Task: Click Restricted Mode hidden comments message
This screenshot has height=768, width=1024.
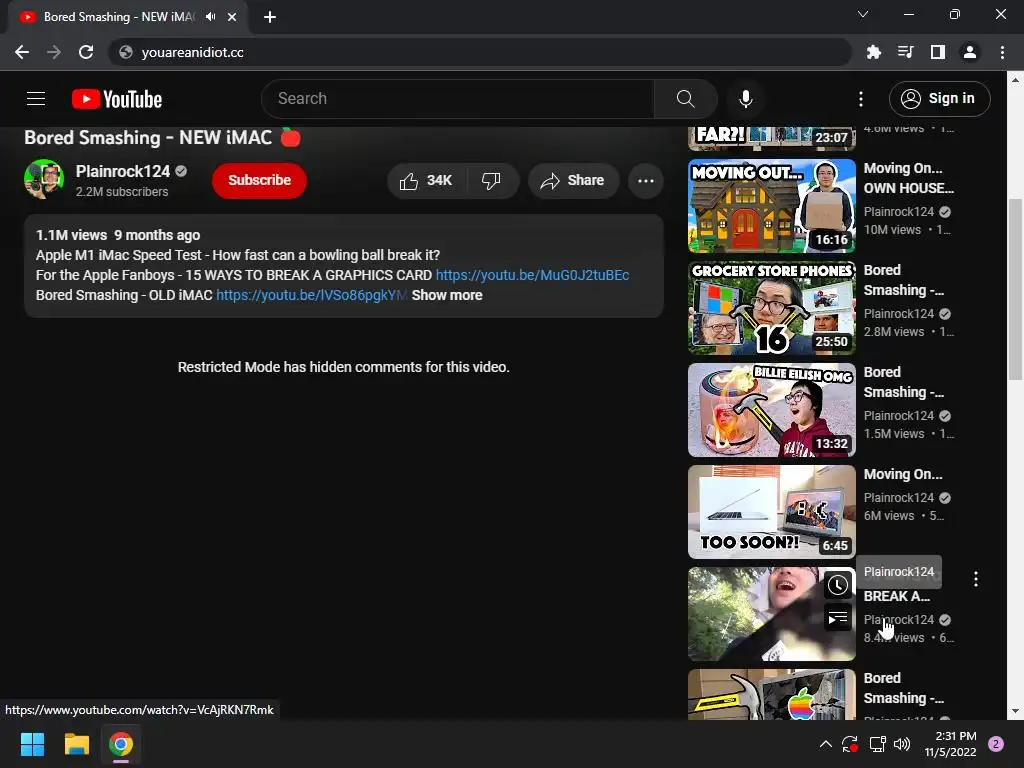Action: [344, 367]
